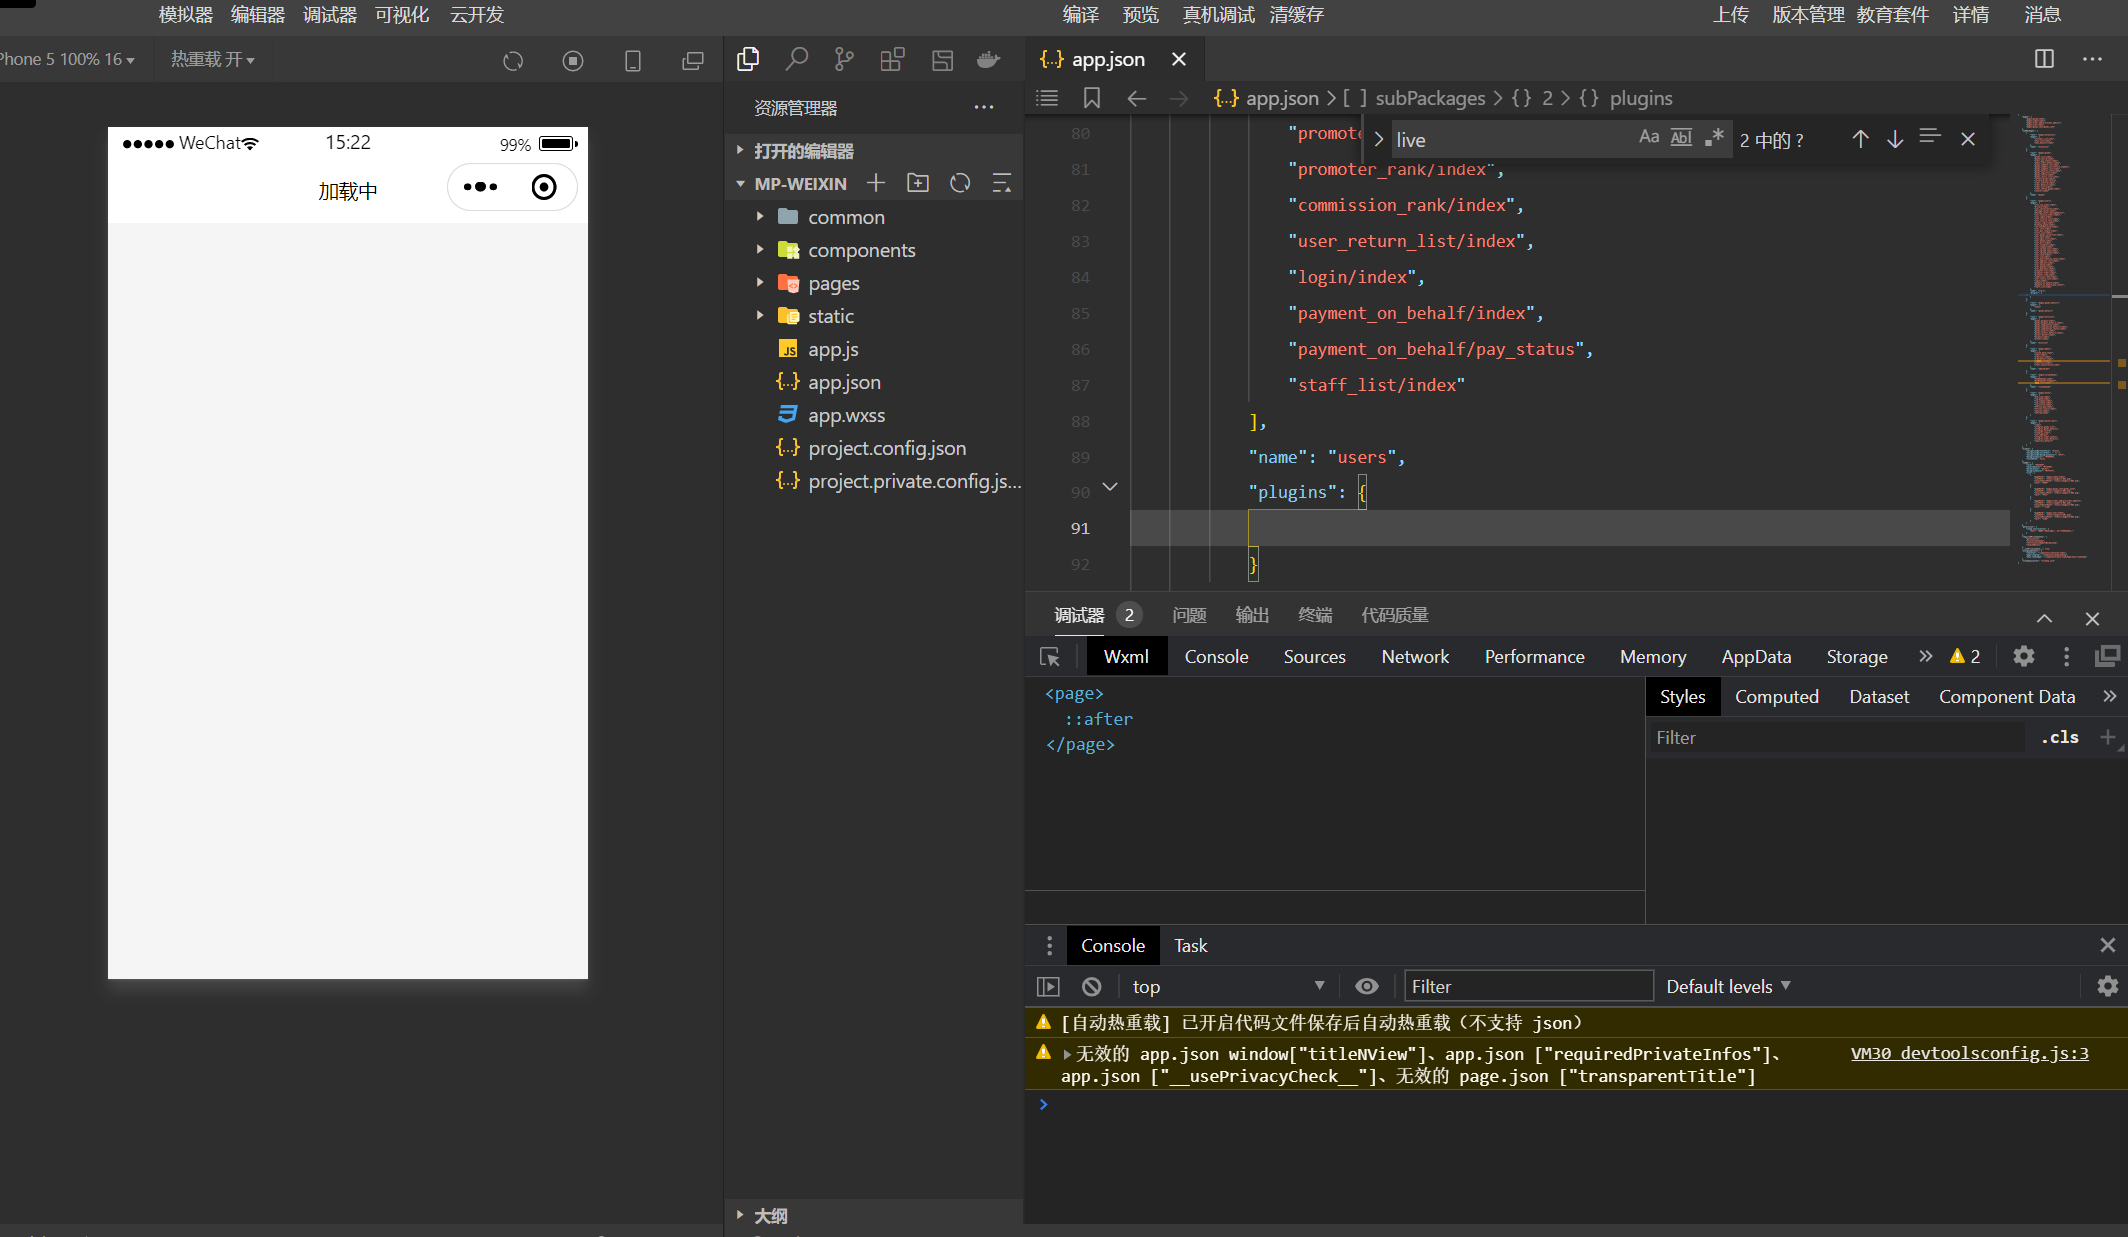Select the Console tab in debugger
The width and height of the screenshot is (2128, 1237).
tap(1216, 655)
